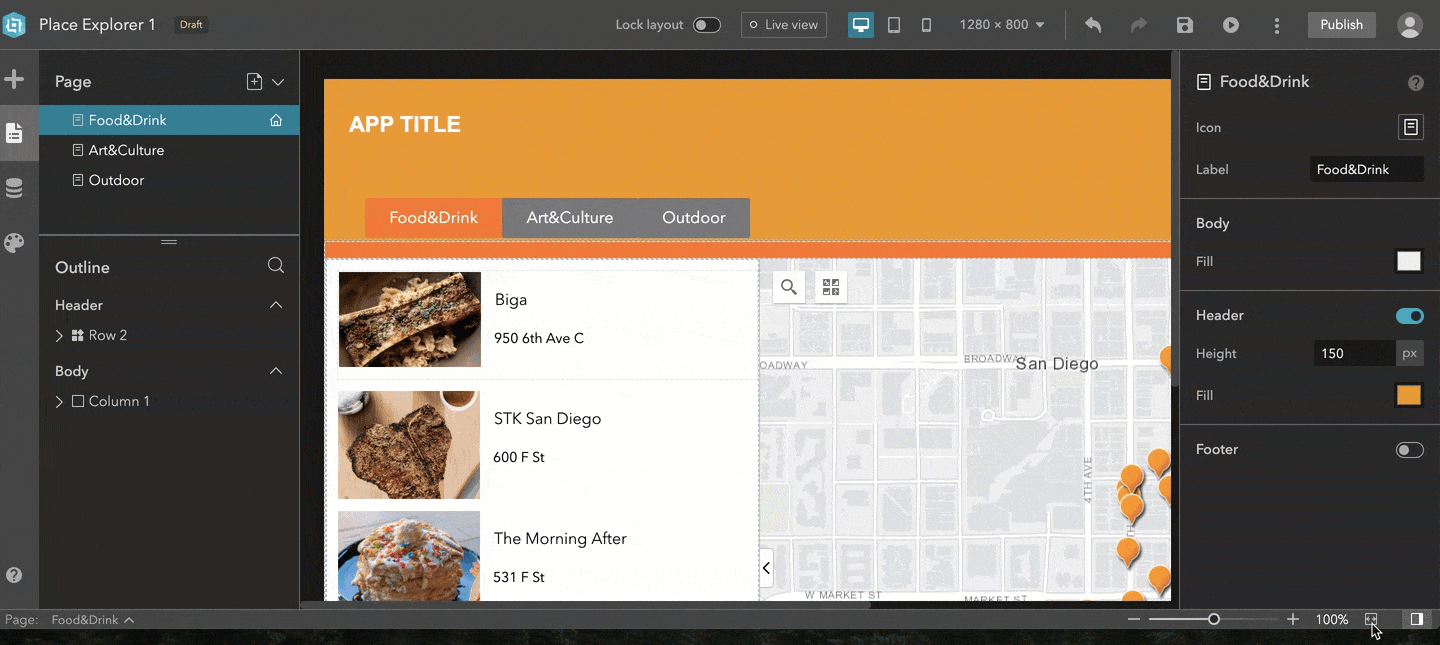Image resolution: width=1440 pixels, height=645 pixels.
Task: Collapse the list panel with left chevron
Action: 766,568
